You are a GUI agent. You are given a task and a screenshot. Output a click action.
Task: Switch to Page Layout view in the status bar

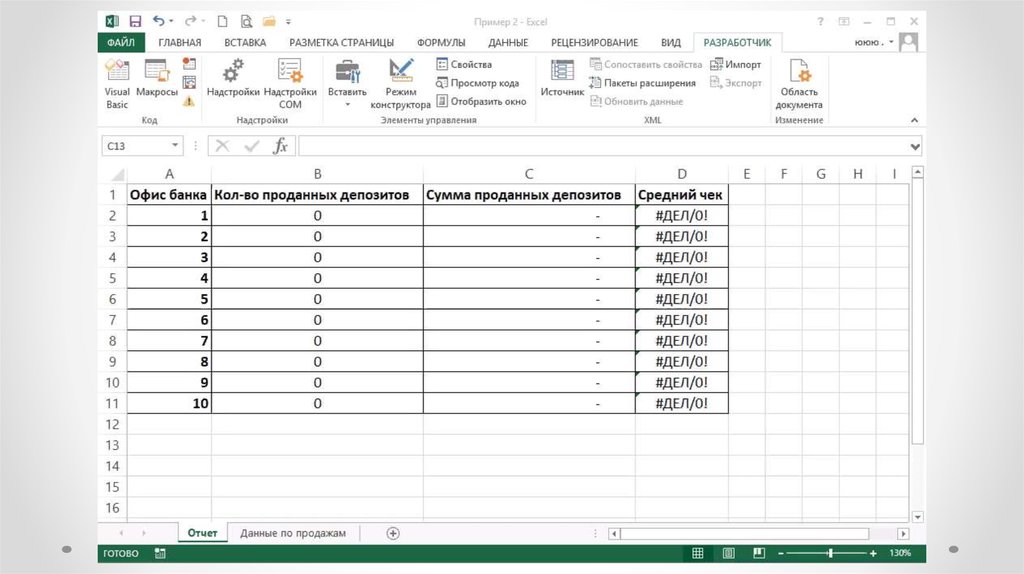point(729,553)
